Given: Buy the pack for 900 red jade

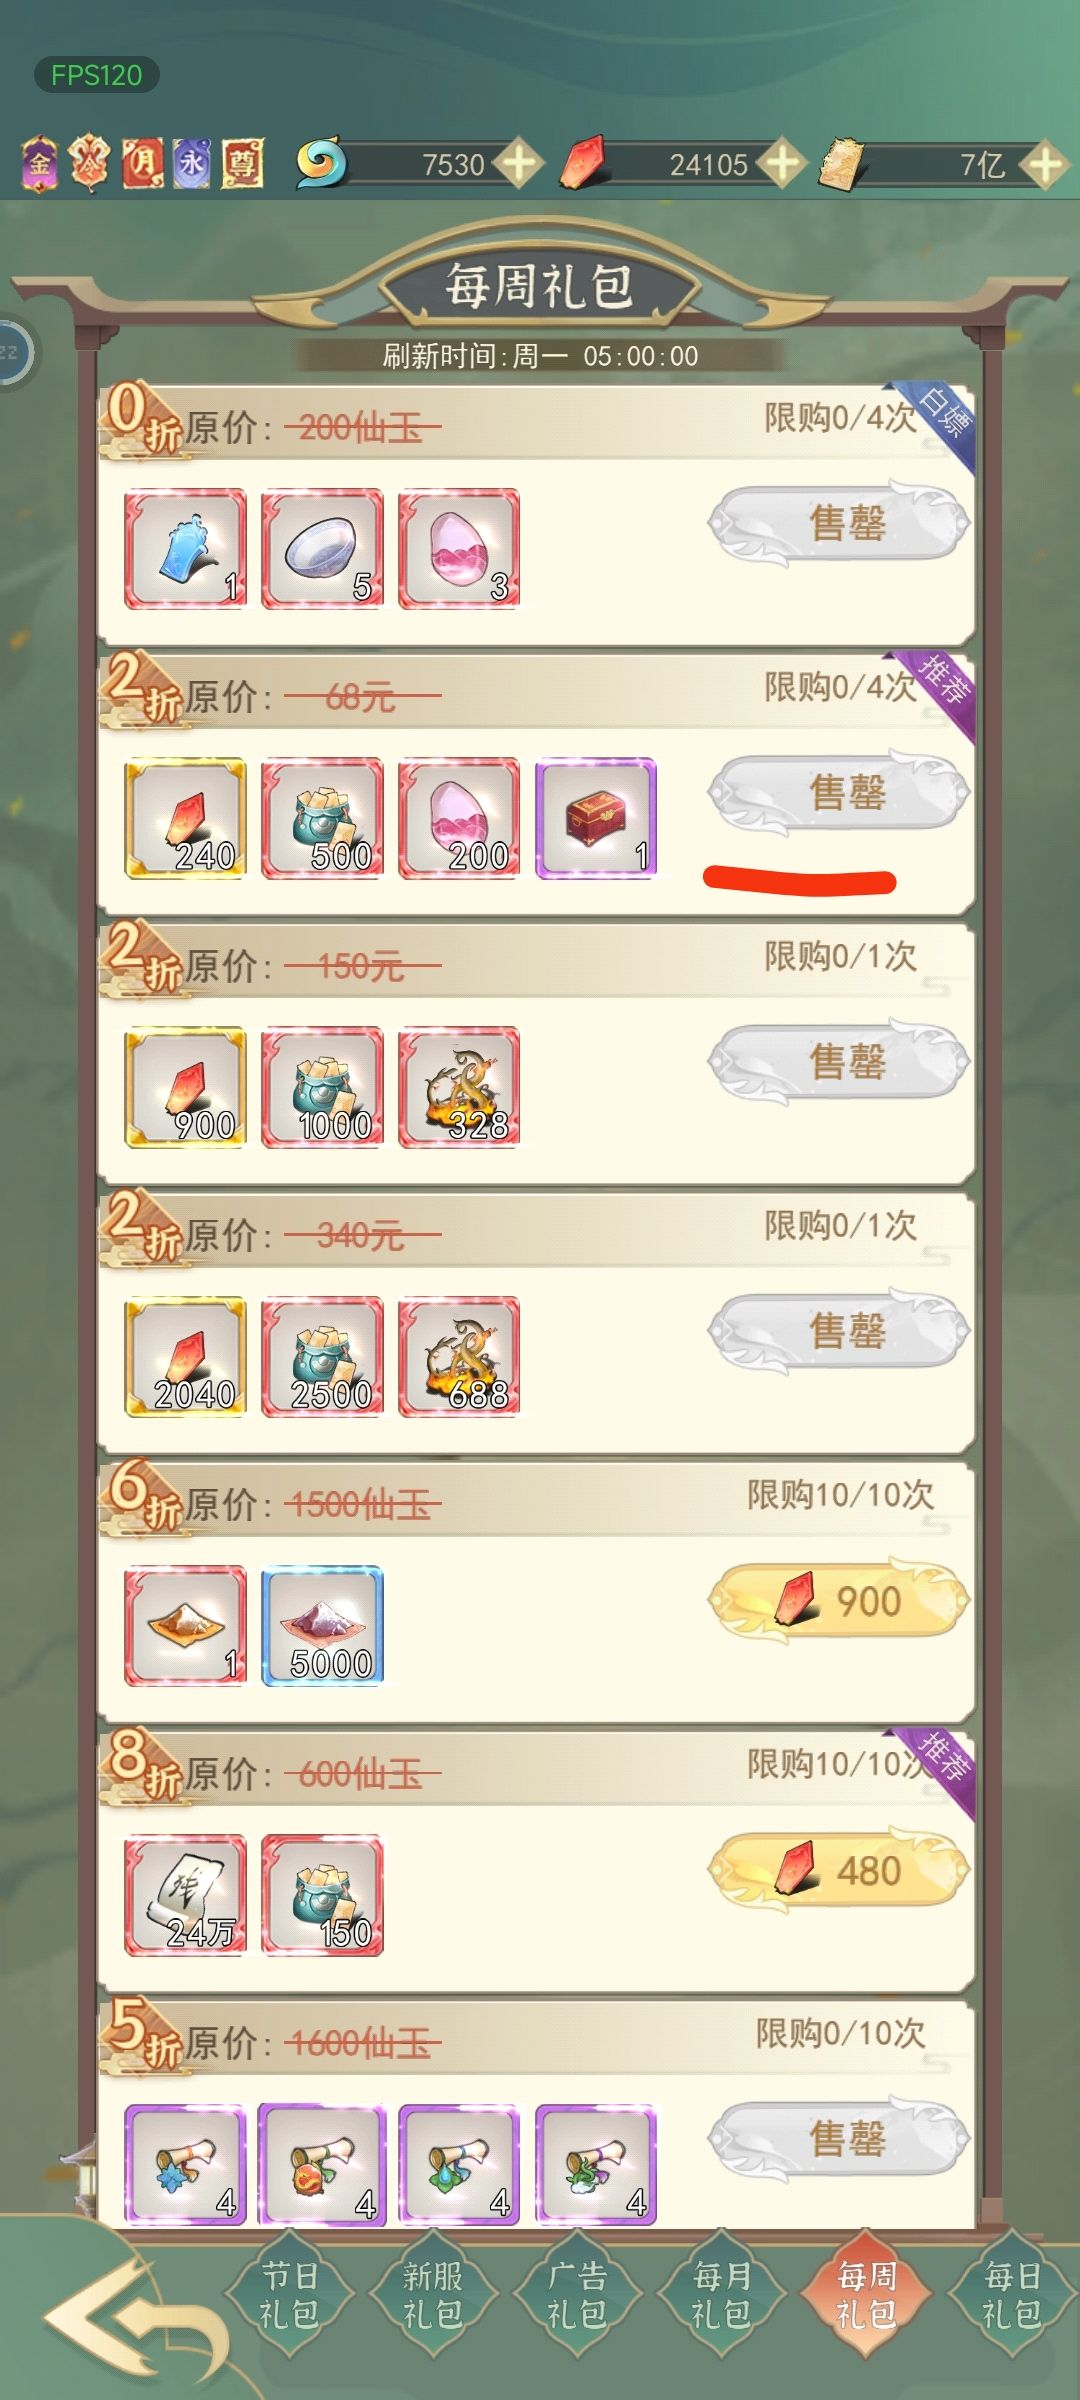Looking at the screenshot, I should [839, 1601].
